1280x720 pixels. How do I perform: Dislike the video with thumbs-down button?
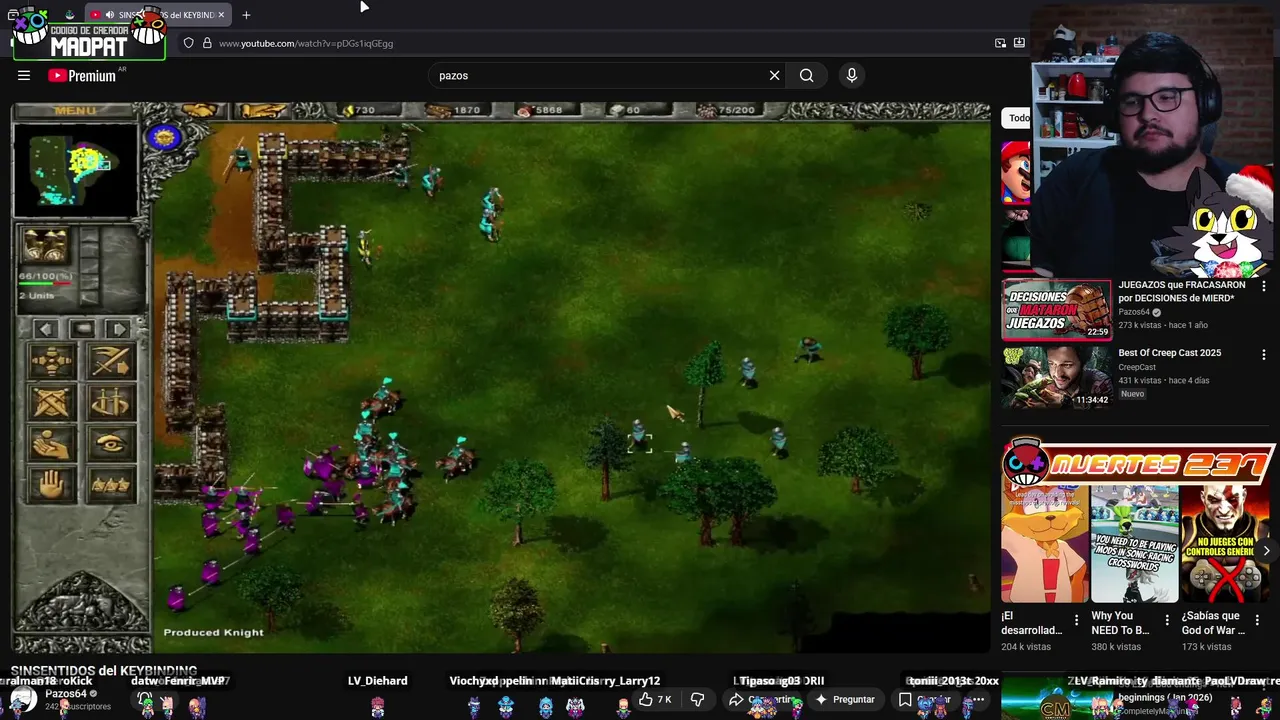[698, 700]
